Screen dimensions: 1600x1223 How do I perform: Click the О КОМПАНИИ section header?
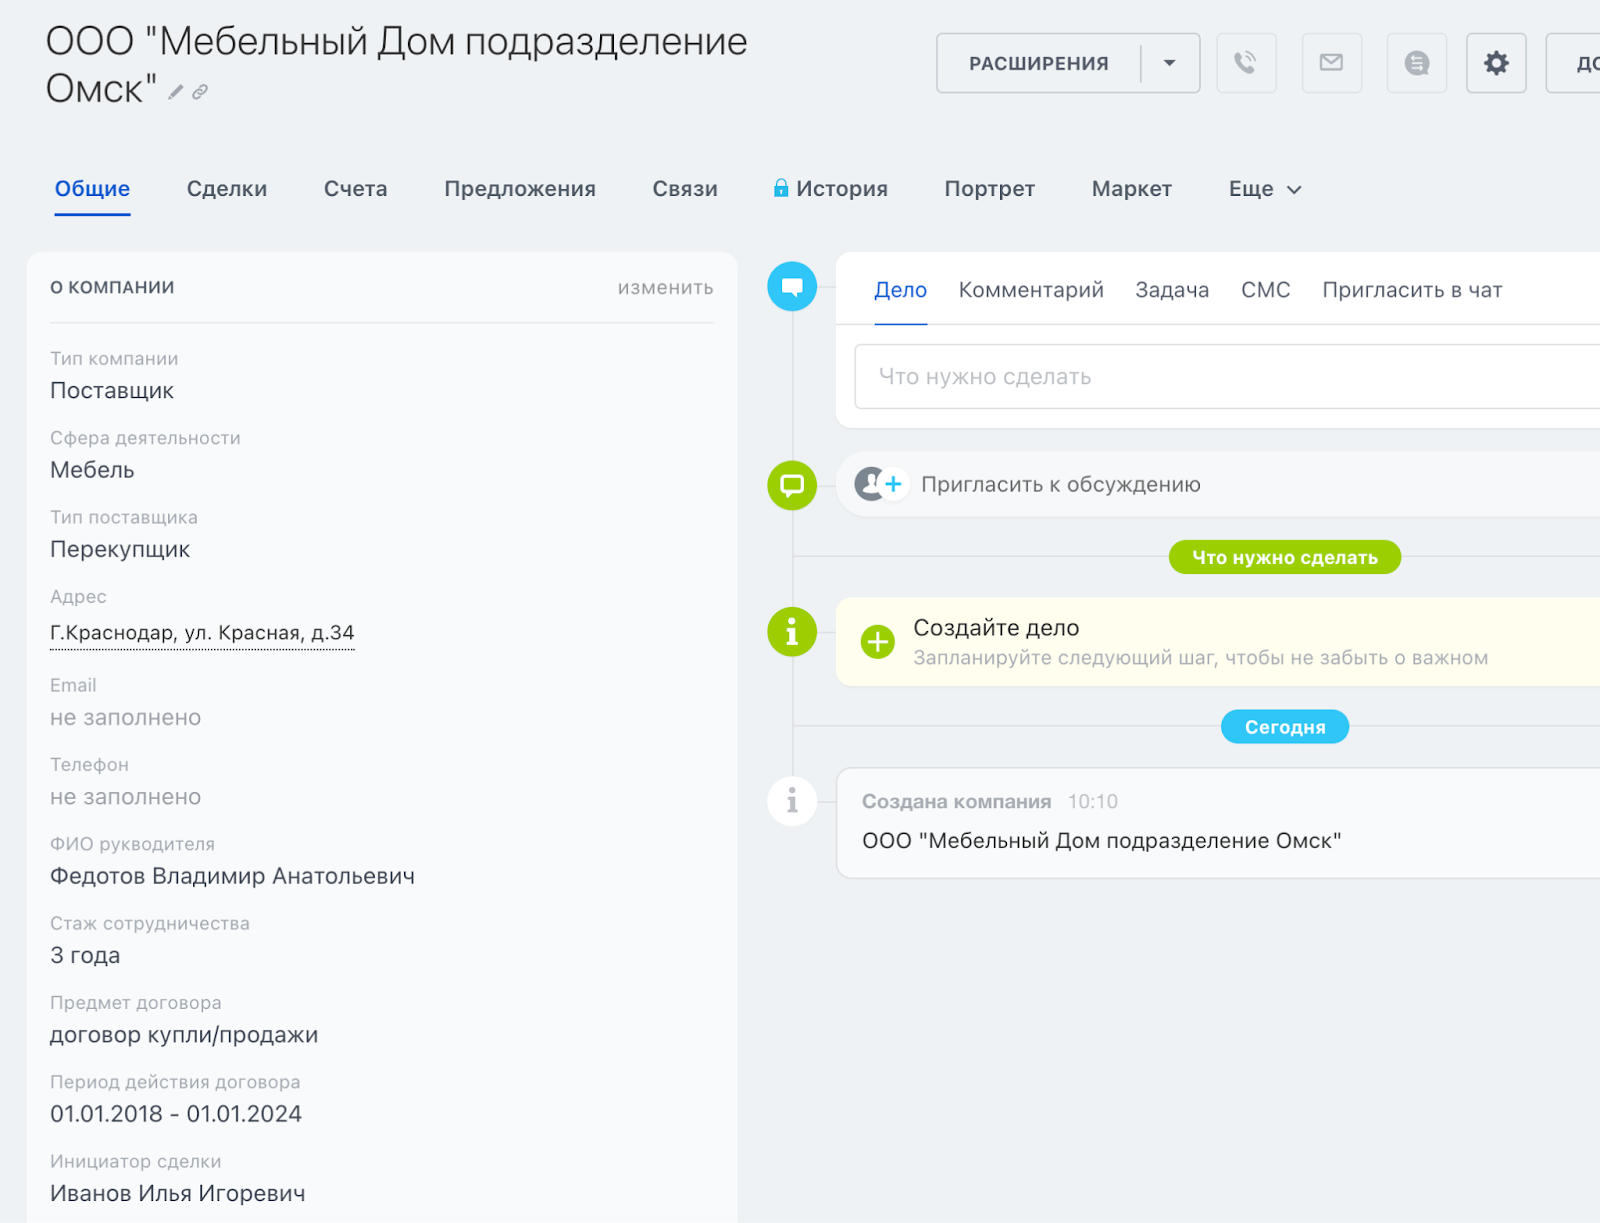pyautogui.click(x=112, y=287)
